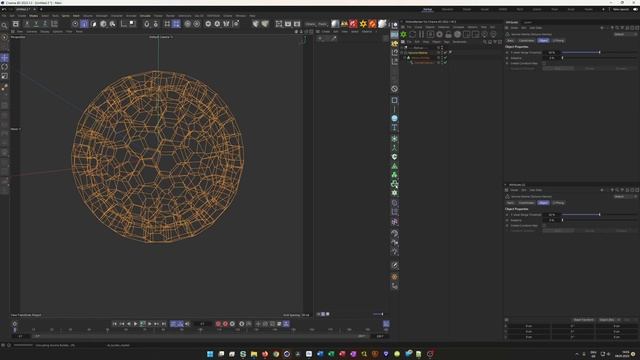The width and height of the screenshot is (640, 360).
Task: Click the red Record Active Objects button
Action: tap(218, 324)
